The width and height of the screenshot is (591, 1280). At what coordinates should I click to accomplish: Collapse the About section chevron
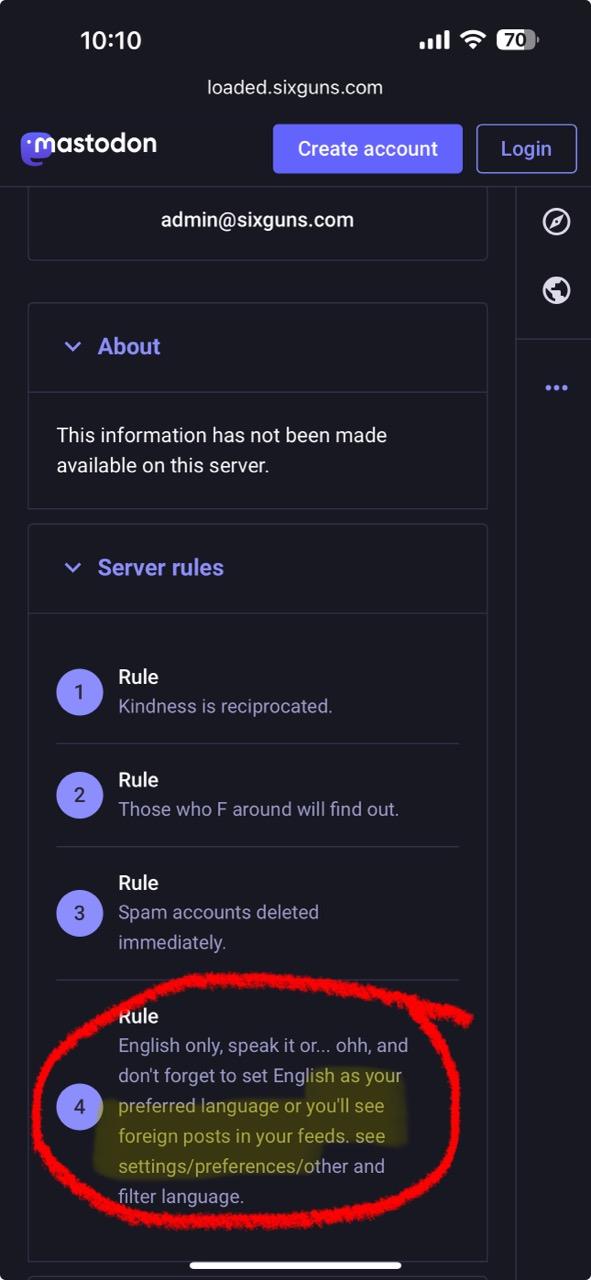pos(72,347)
